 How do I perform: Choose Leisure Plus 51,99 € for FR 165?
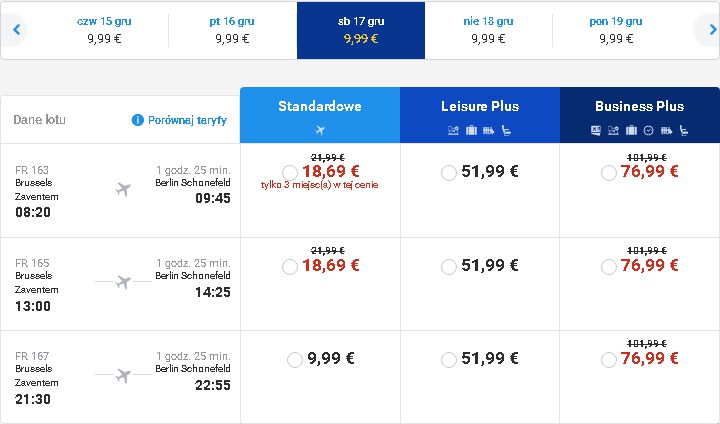point(449,266)
